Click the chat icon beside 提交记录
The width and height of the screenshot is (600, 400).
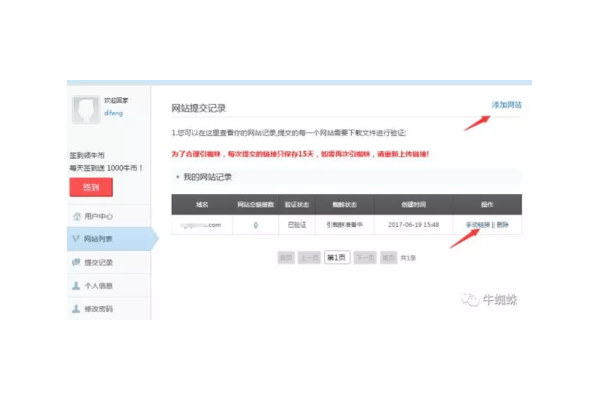pyautogui.click(x=76, y=262)
